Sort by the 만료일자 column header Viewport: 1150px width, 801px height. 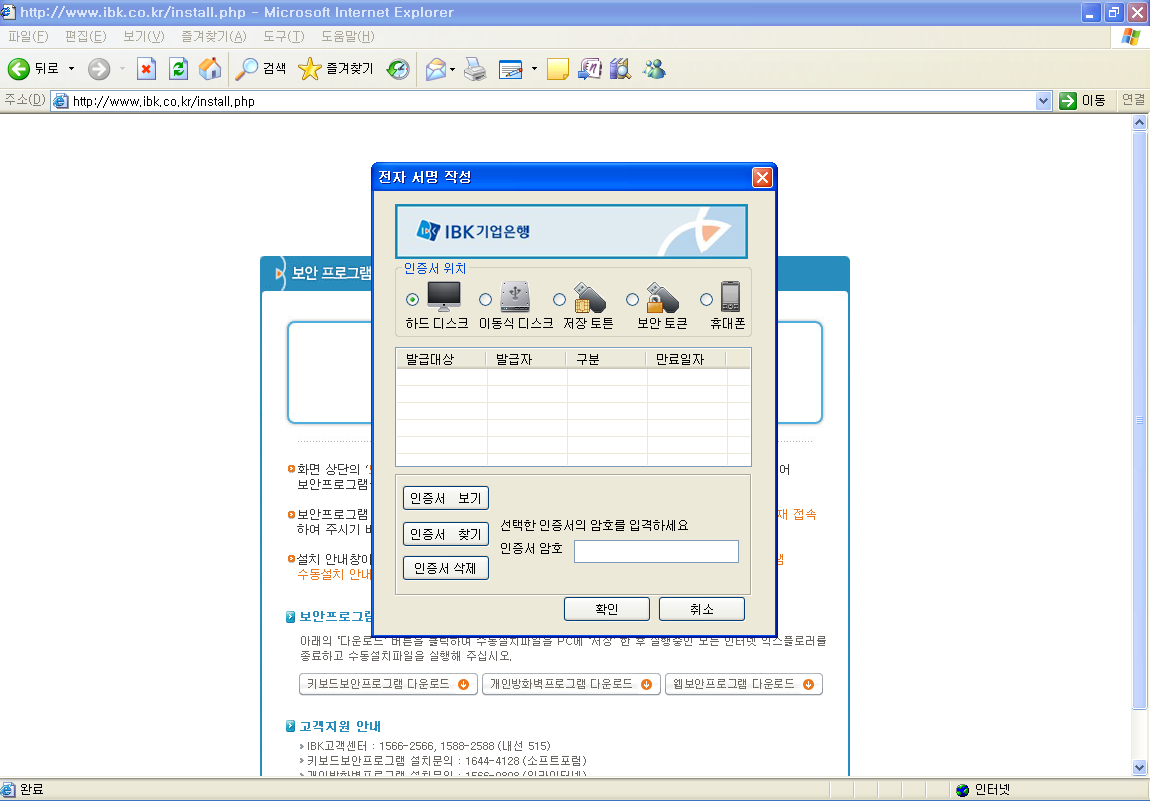(686, 359)
